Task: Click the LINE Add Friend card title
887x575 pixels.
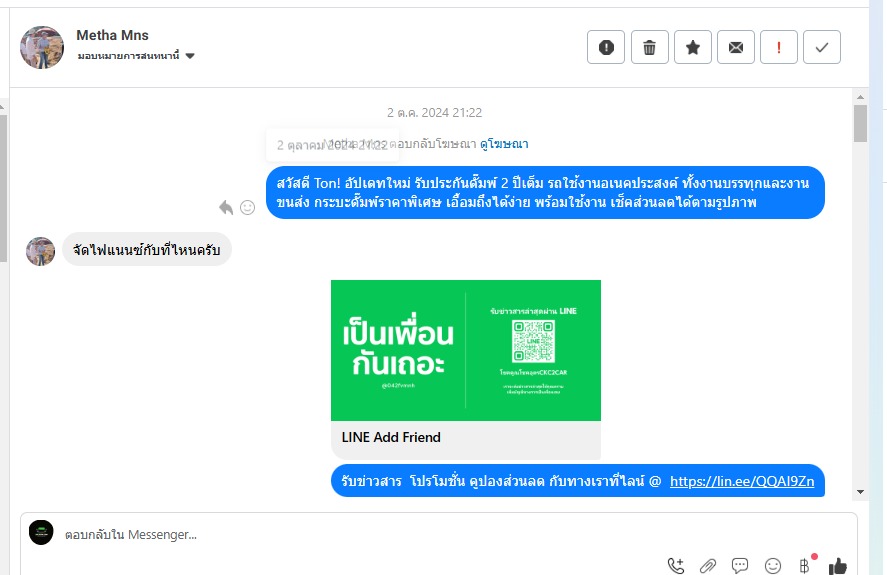Action: (x=391, y=437)
